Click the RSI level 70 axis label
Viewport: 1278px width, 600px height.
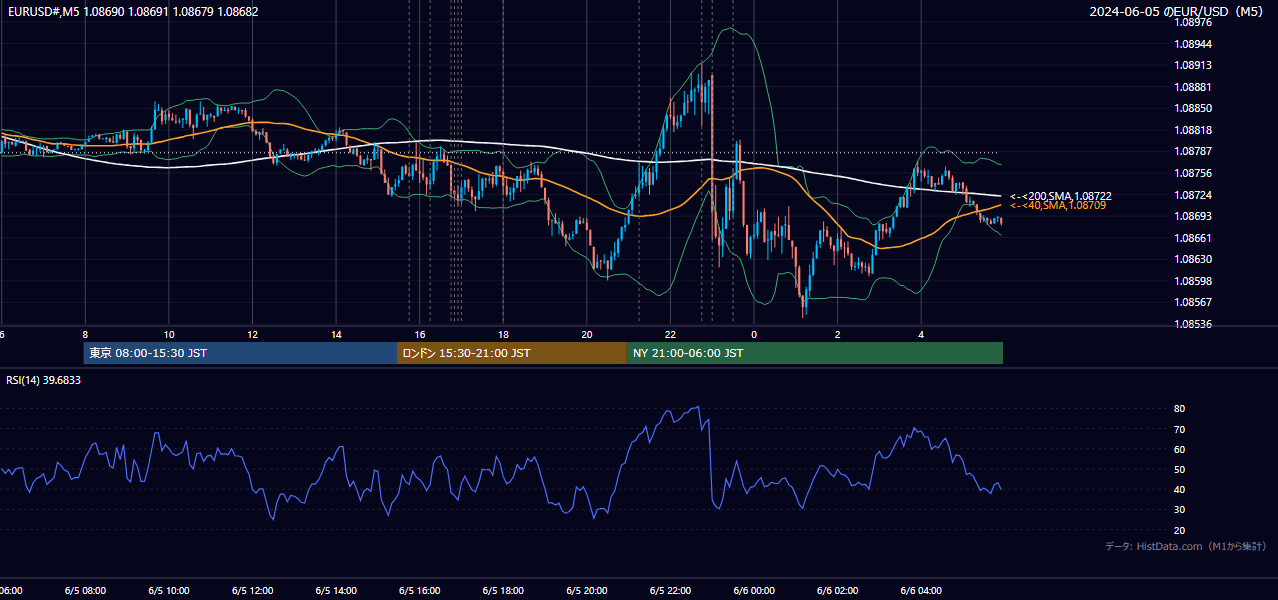[x=1179, y=429]
